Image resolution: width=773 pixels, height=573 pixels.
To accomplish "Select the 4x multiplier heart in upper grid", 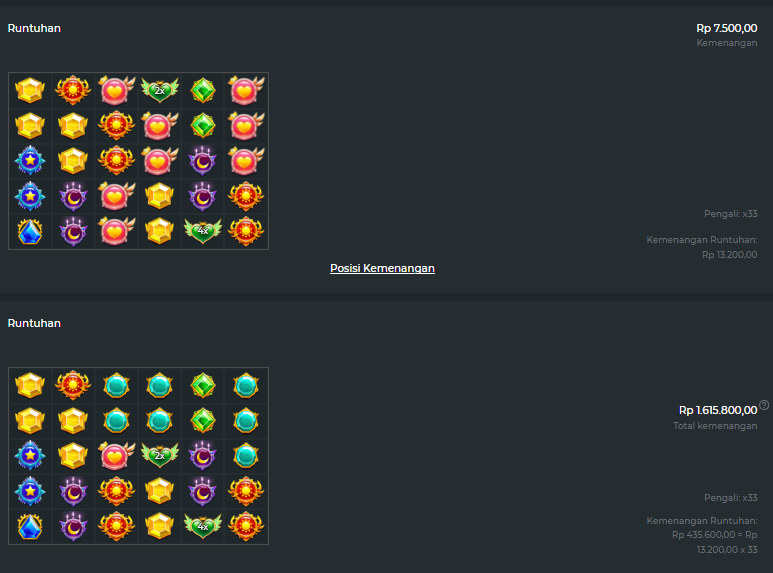I will 203,230.
